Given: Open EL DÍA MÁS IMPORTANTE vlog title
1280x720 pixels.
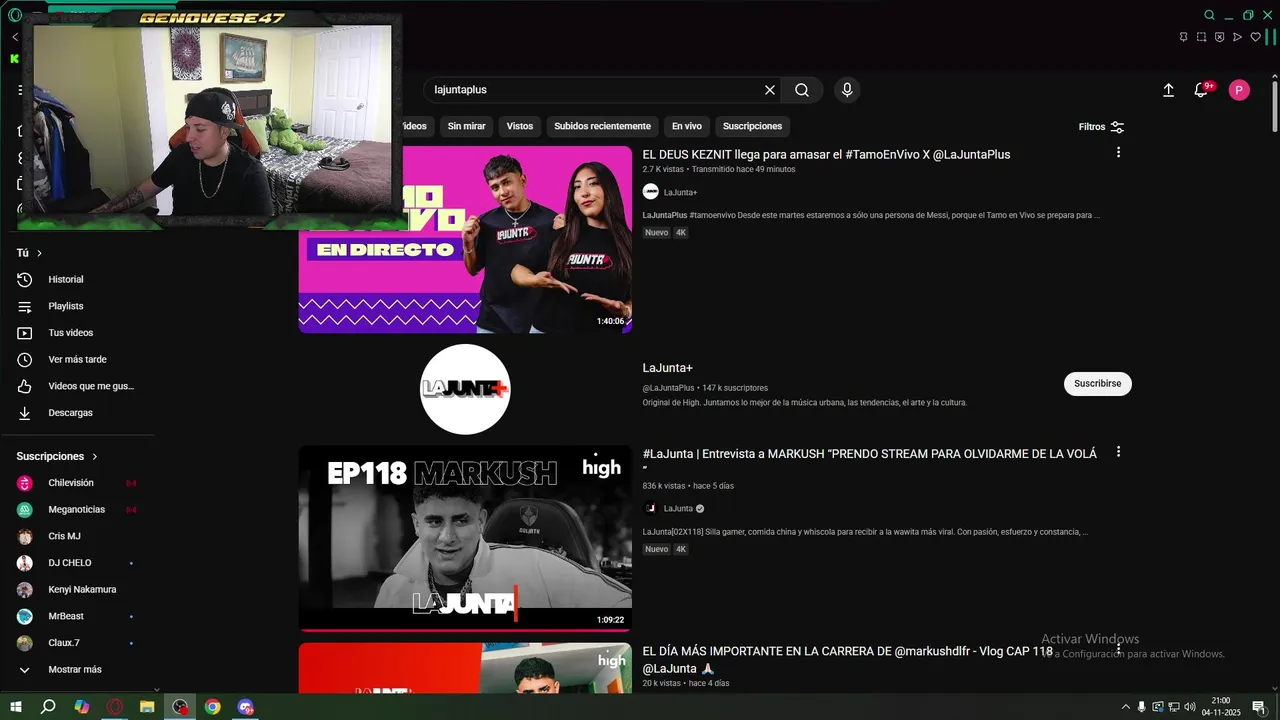Looking at the screenshot, I should pos(847,660).
